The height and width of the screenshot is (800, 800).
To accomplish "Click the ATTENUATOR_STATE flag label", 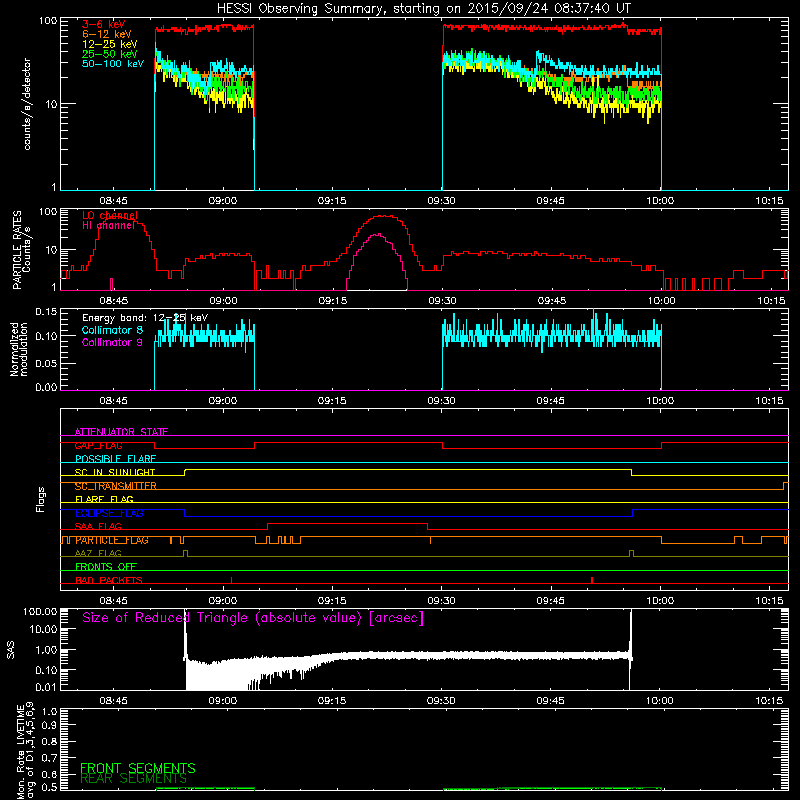I will [x=121, y=432].
